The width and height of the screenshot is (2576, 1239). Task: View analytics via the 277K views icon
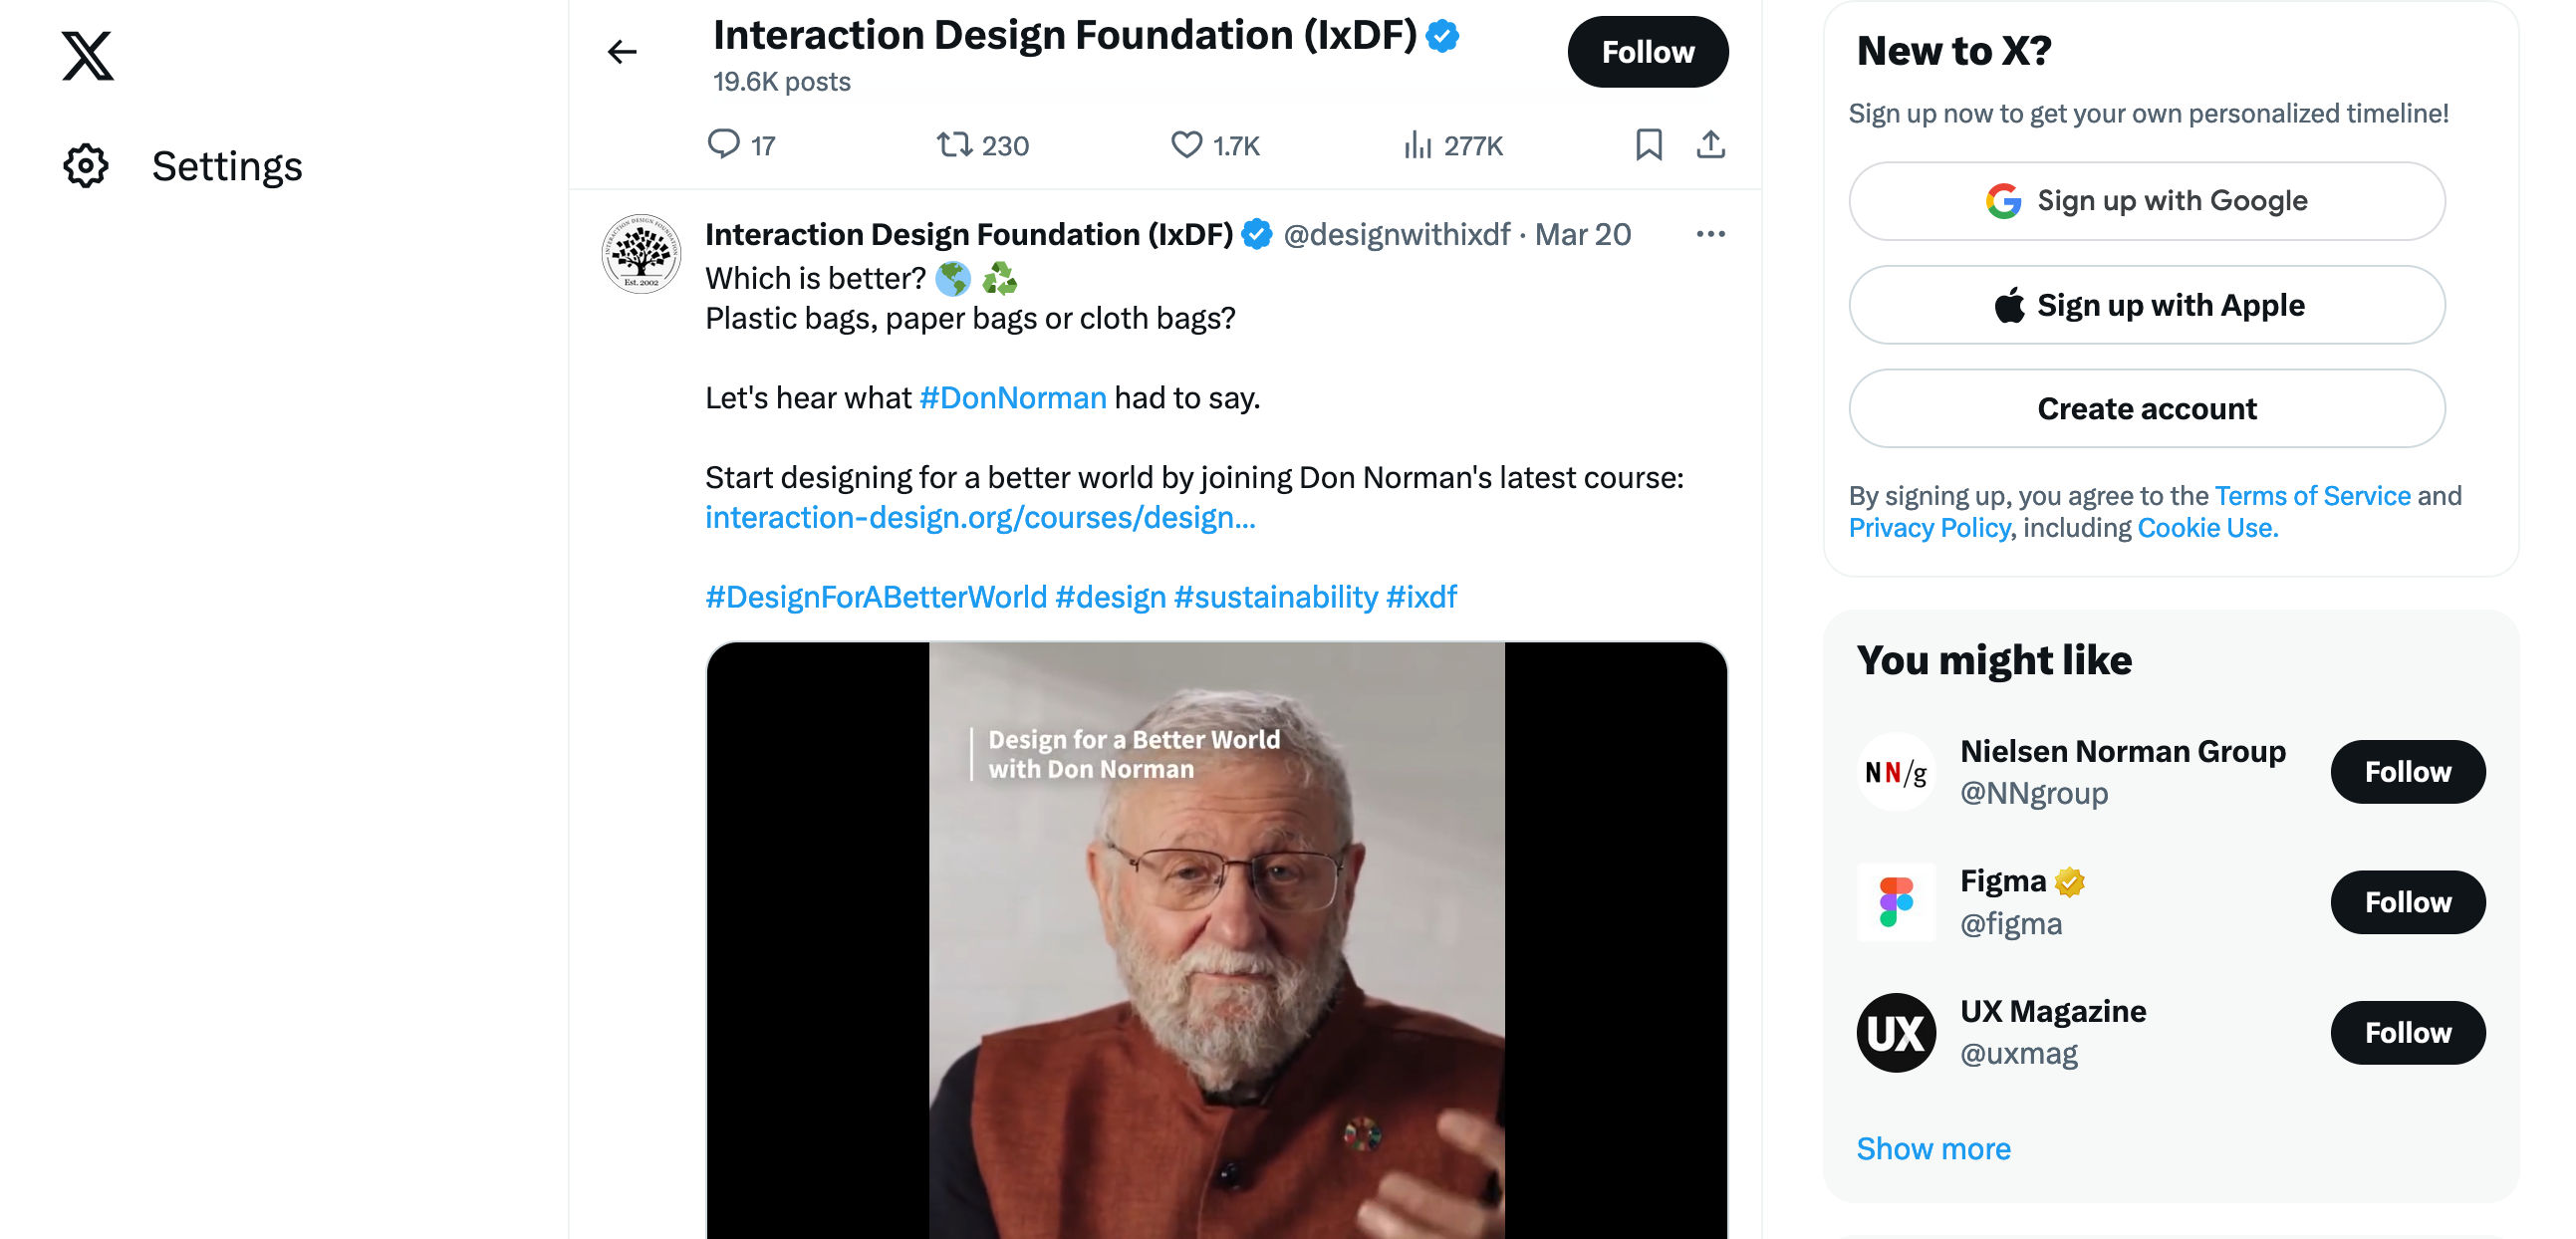point(1420,145)
